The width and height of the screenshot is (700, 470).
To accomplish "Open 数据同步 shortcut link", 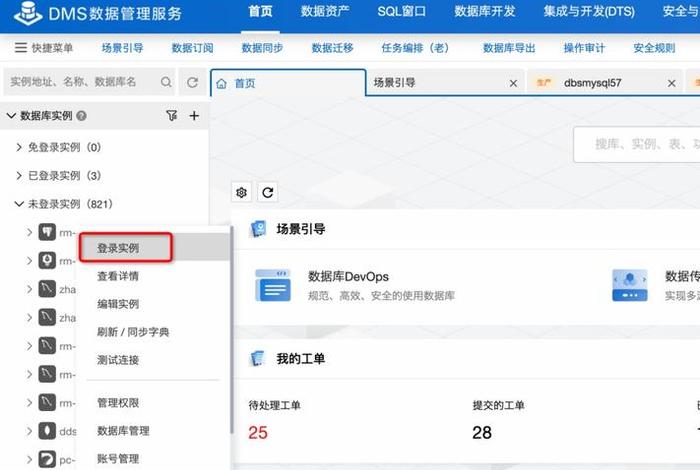I will [x=262, y=48].
